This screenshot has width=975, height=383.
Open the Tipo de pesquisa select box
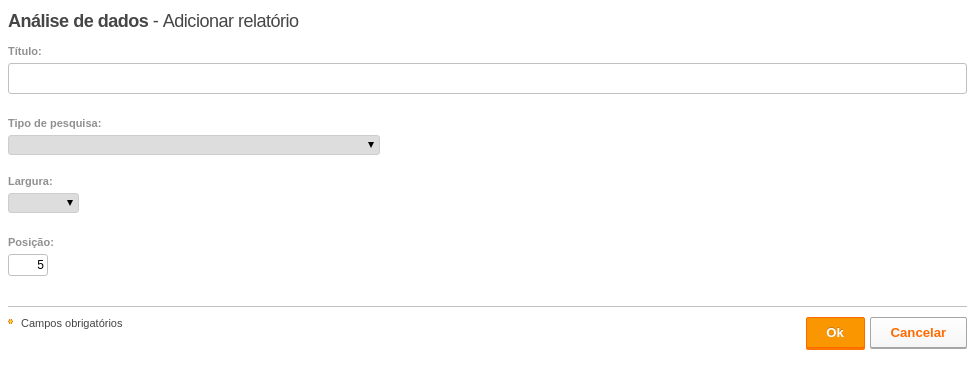click(194, 145)
